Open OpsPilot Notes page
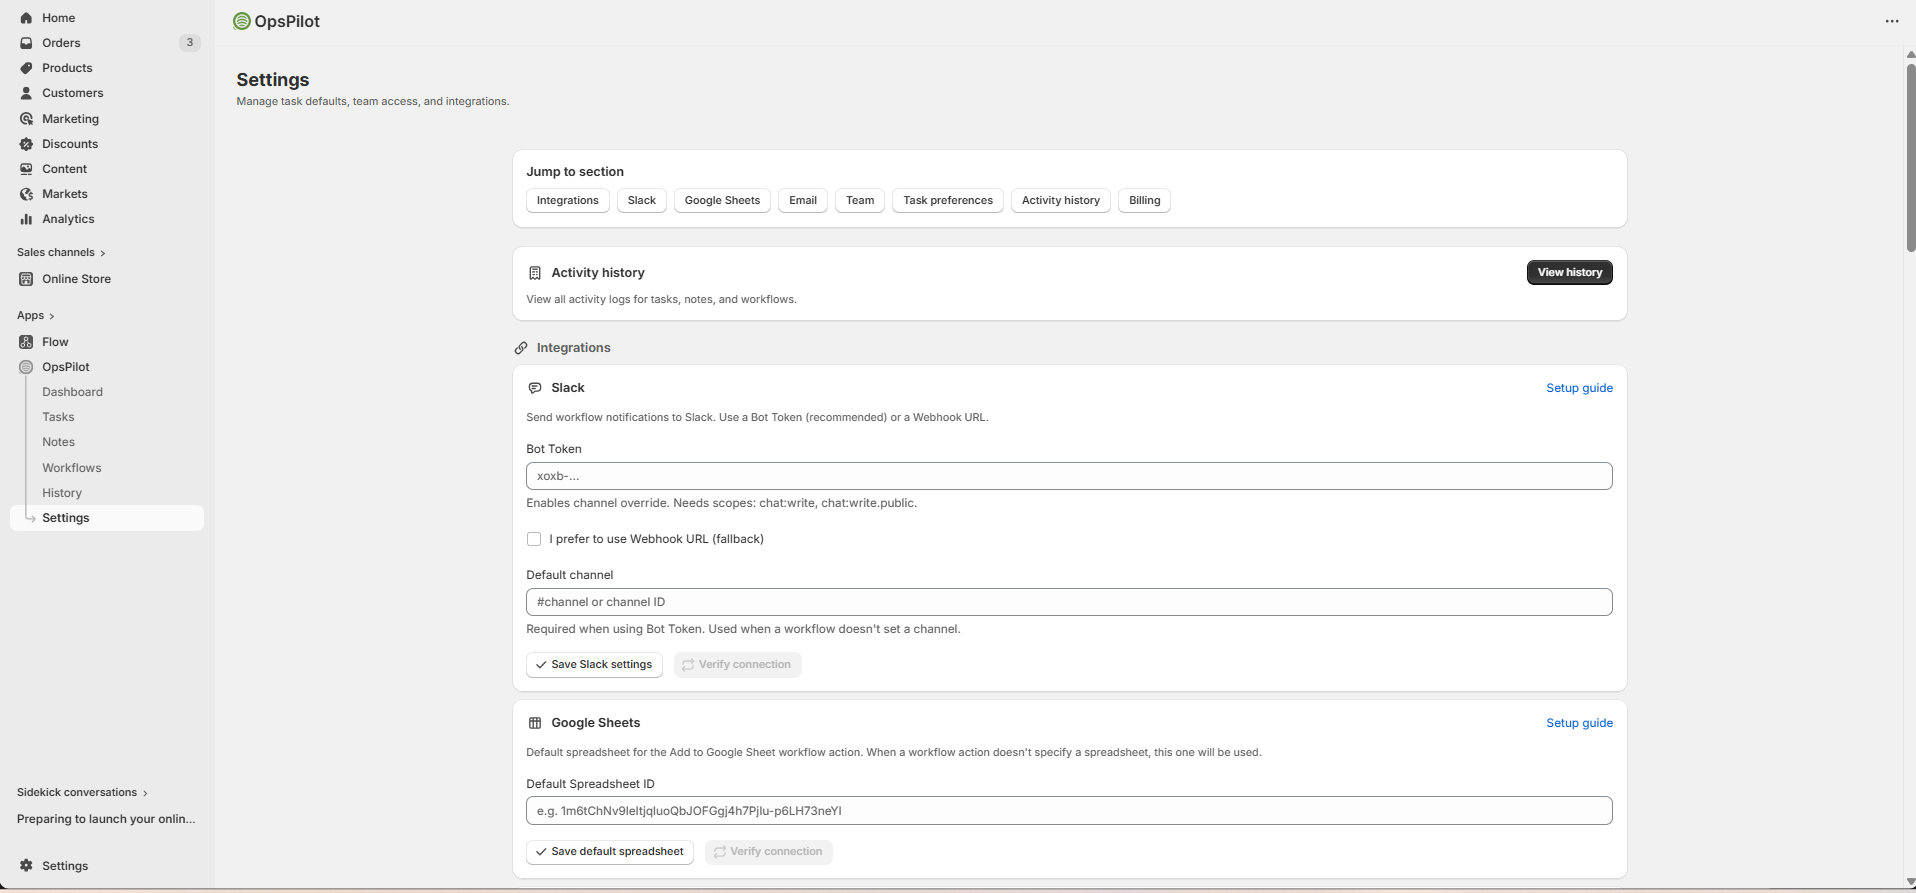This screenshot has width=1916, height=893. (58, 442)
